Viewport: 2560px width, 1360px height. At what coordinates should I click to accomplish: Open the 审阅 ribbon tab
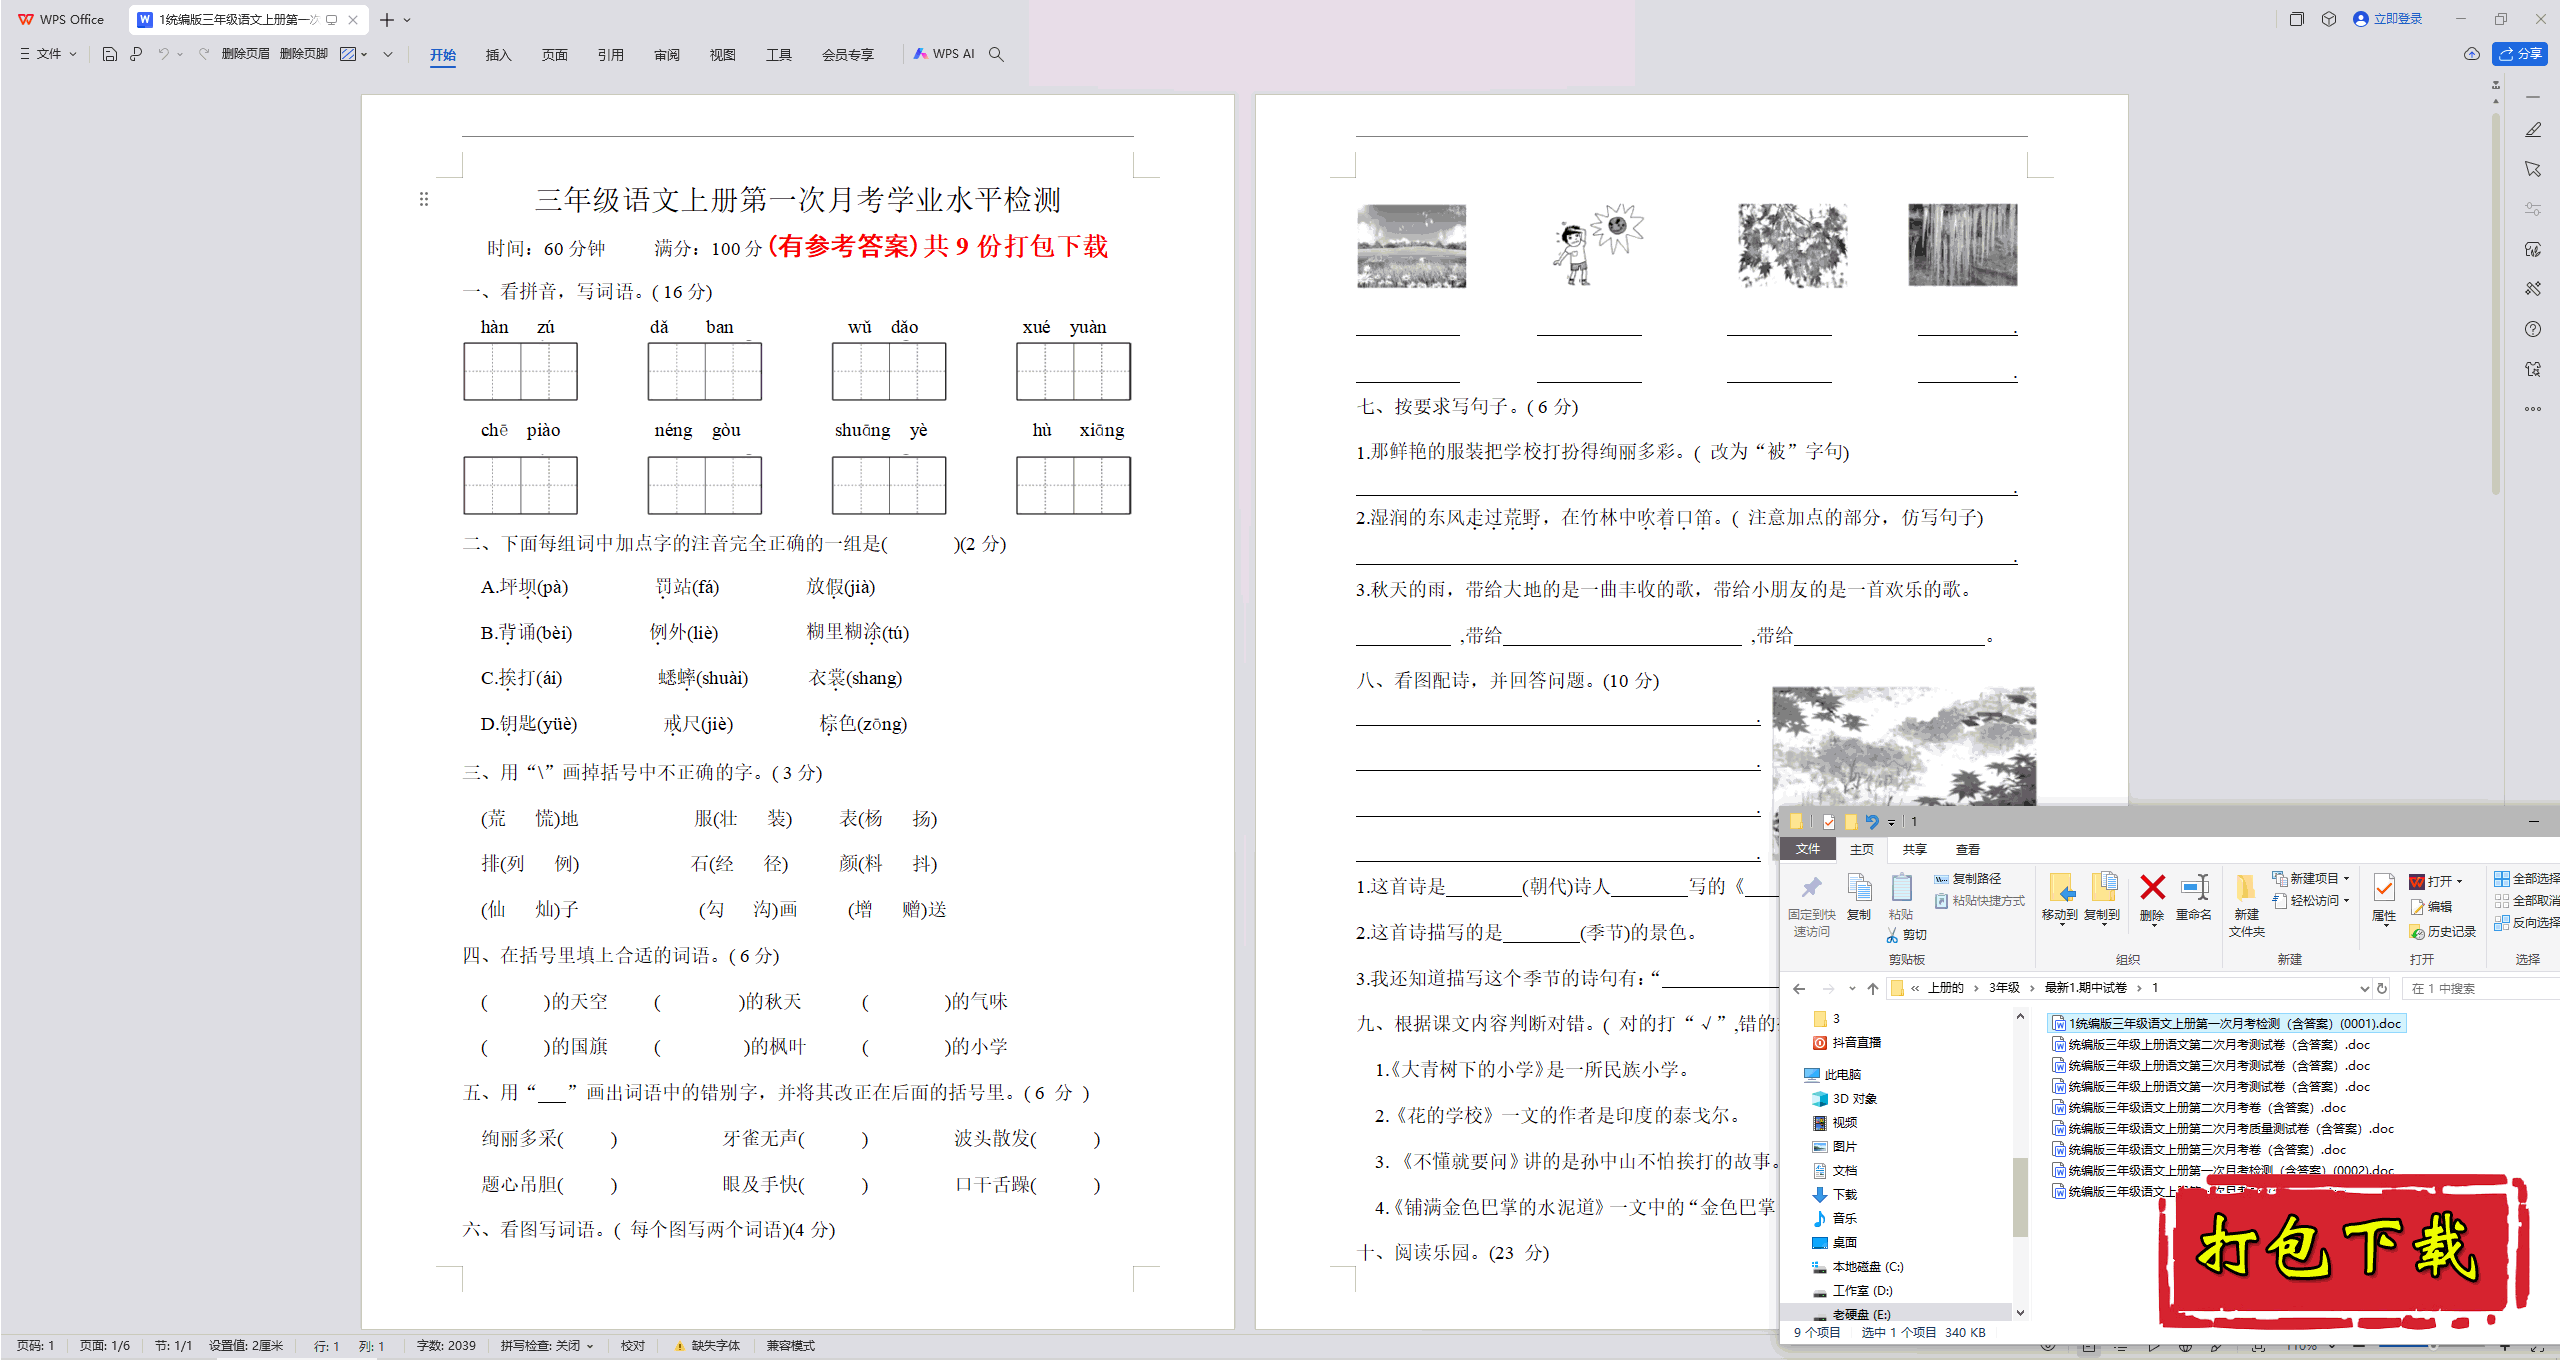(x=666, y=55)
